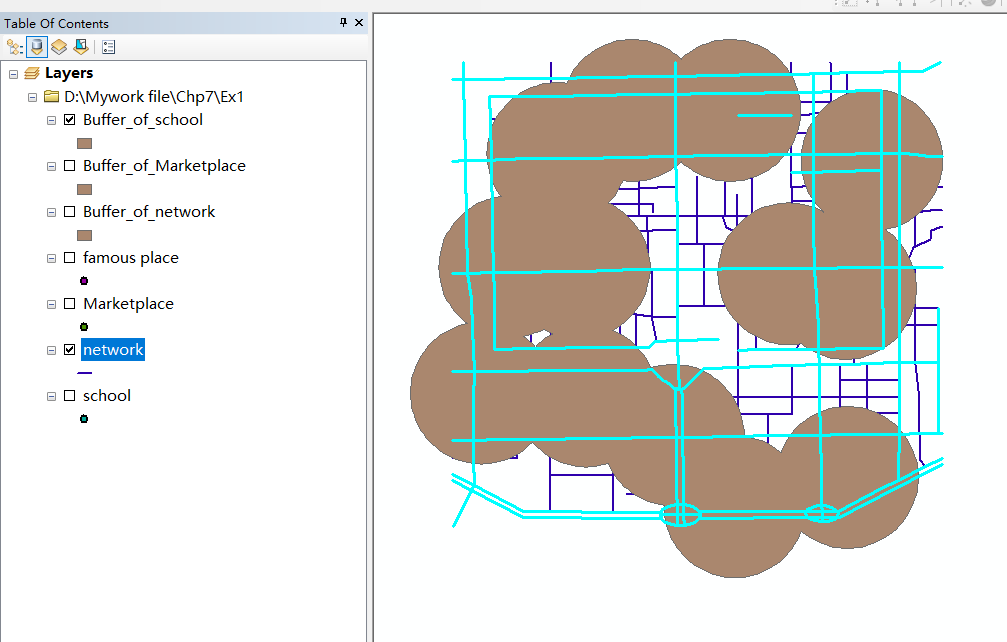Screen dimensions: 1007x642
Task: Open Buffer_of_Marketplace symbol swatch
Action: [84, 189]
